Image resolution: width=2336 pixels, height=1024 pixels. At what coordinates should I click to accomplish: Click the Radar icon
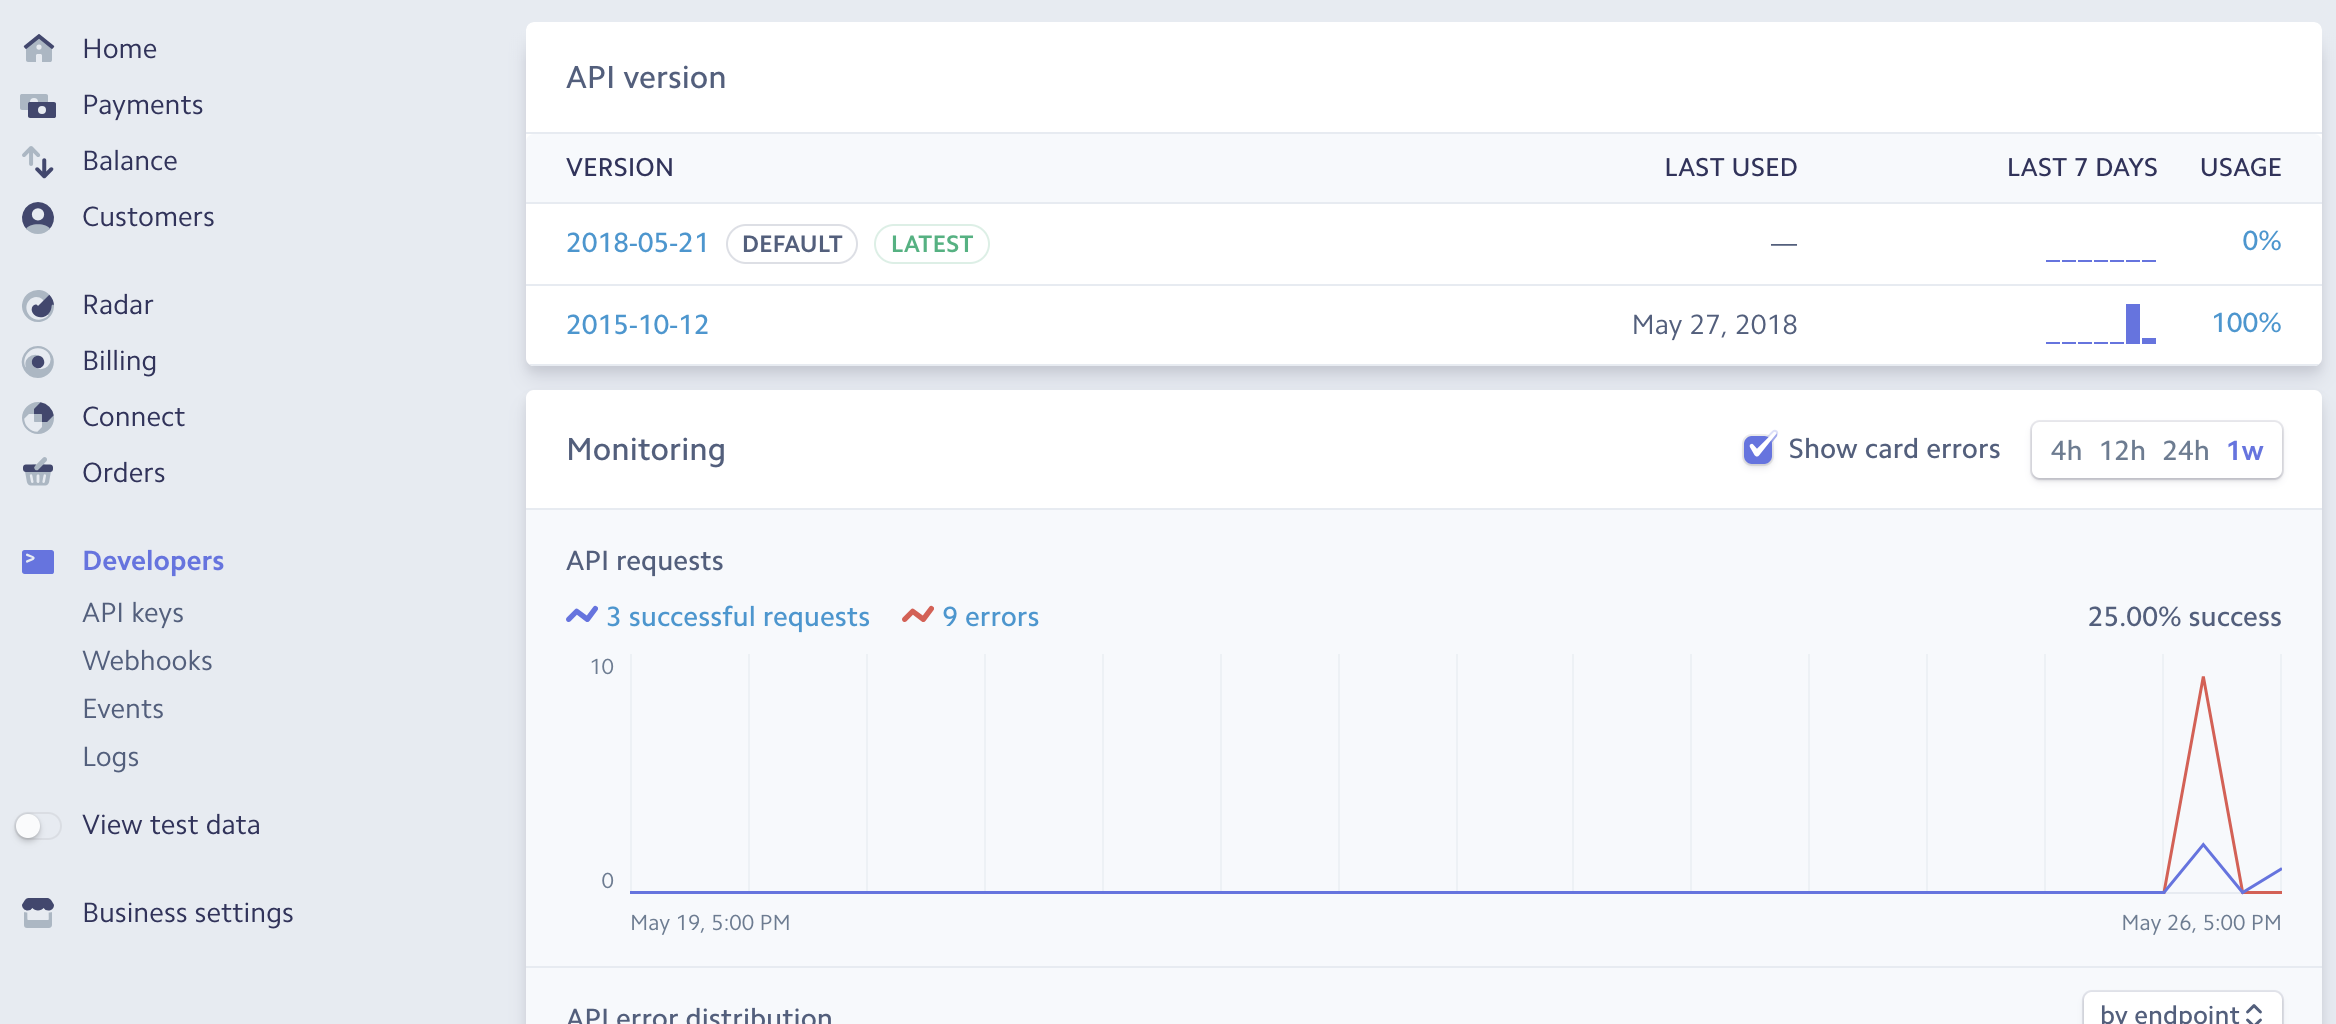tap(38, 305)
